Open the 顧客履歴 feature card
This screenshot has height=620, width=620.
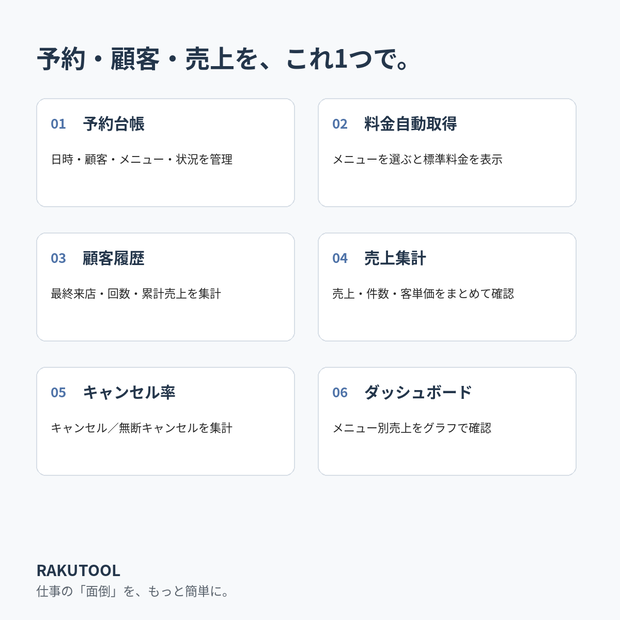(x=165, y=287)
